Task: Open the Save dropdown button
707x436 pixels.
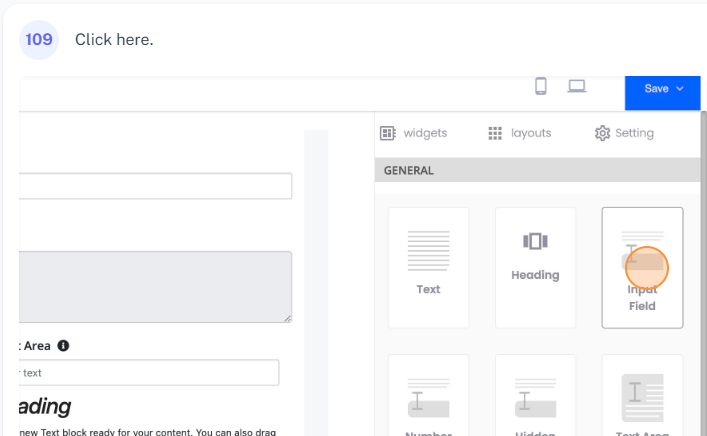Action: pos(664,89)
